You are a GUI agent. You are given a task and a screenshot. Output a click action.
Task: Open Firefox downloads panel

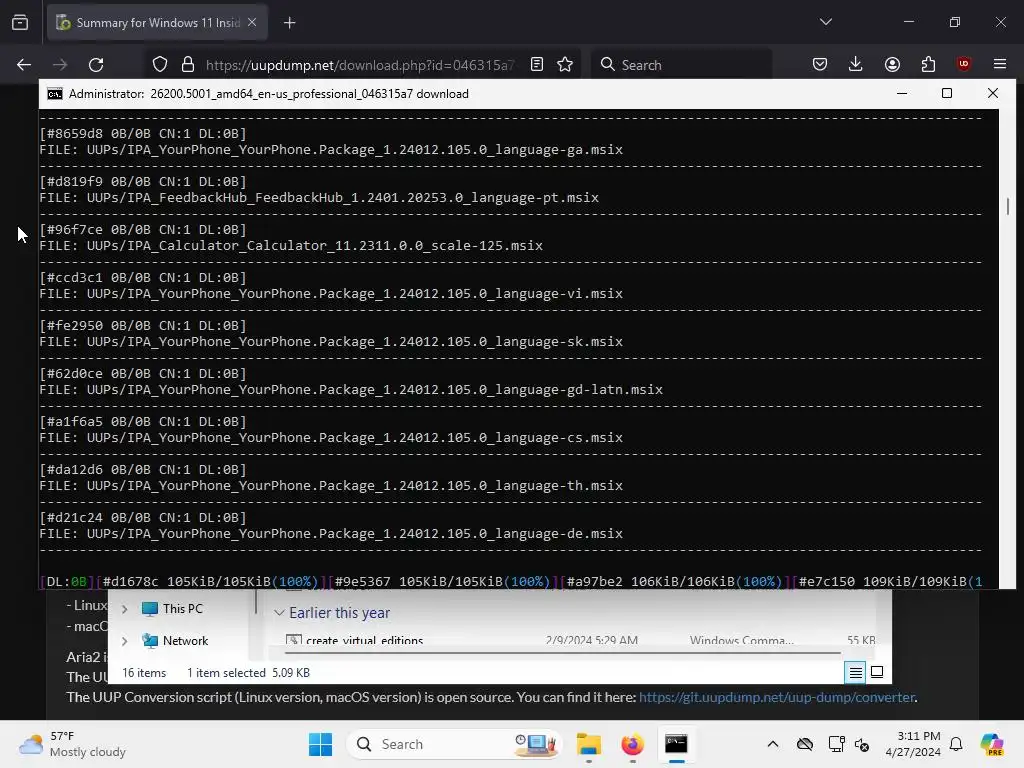click(x=856, y=64)
